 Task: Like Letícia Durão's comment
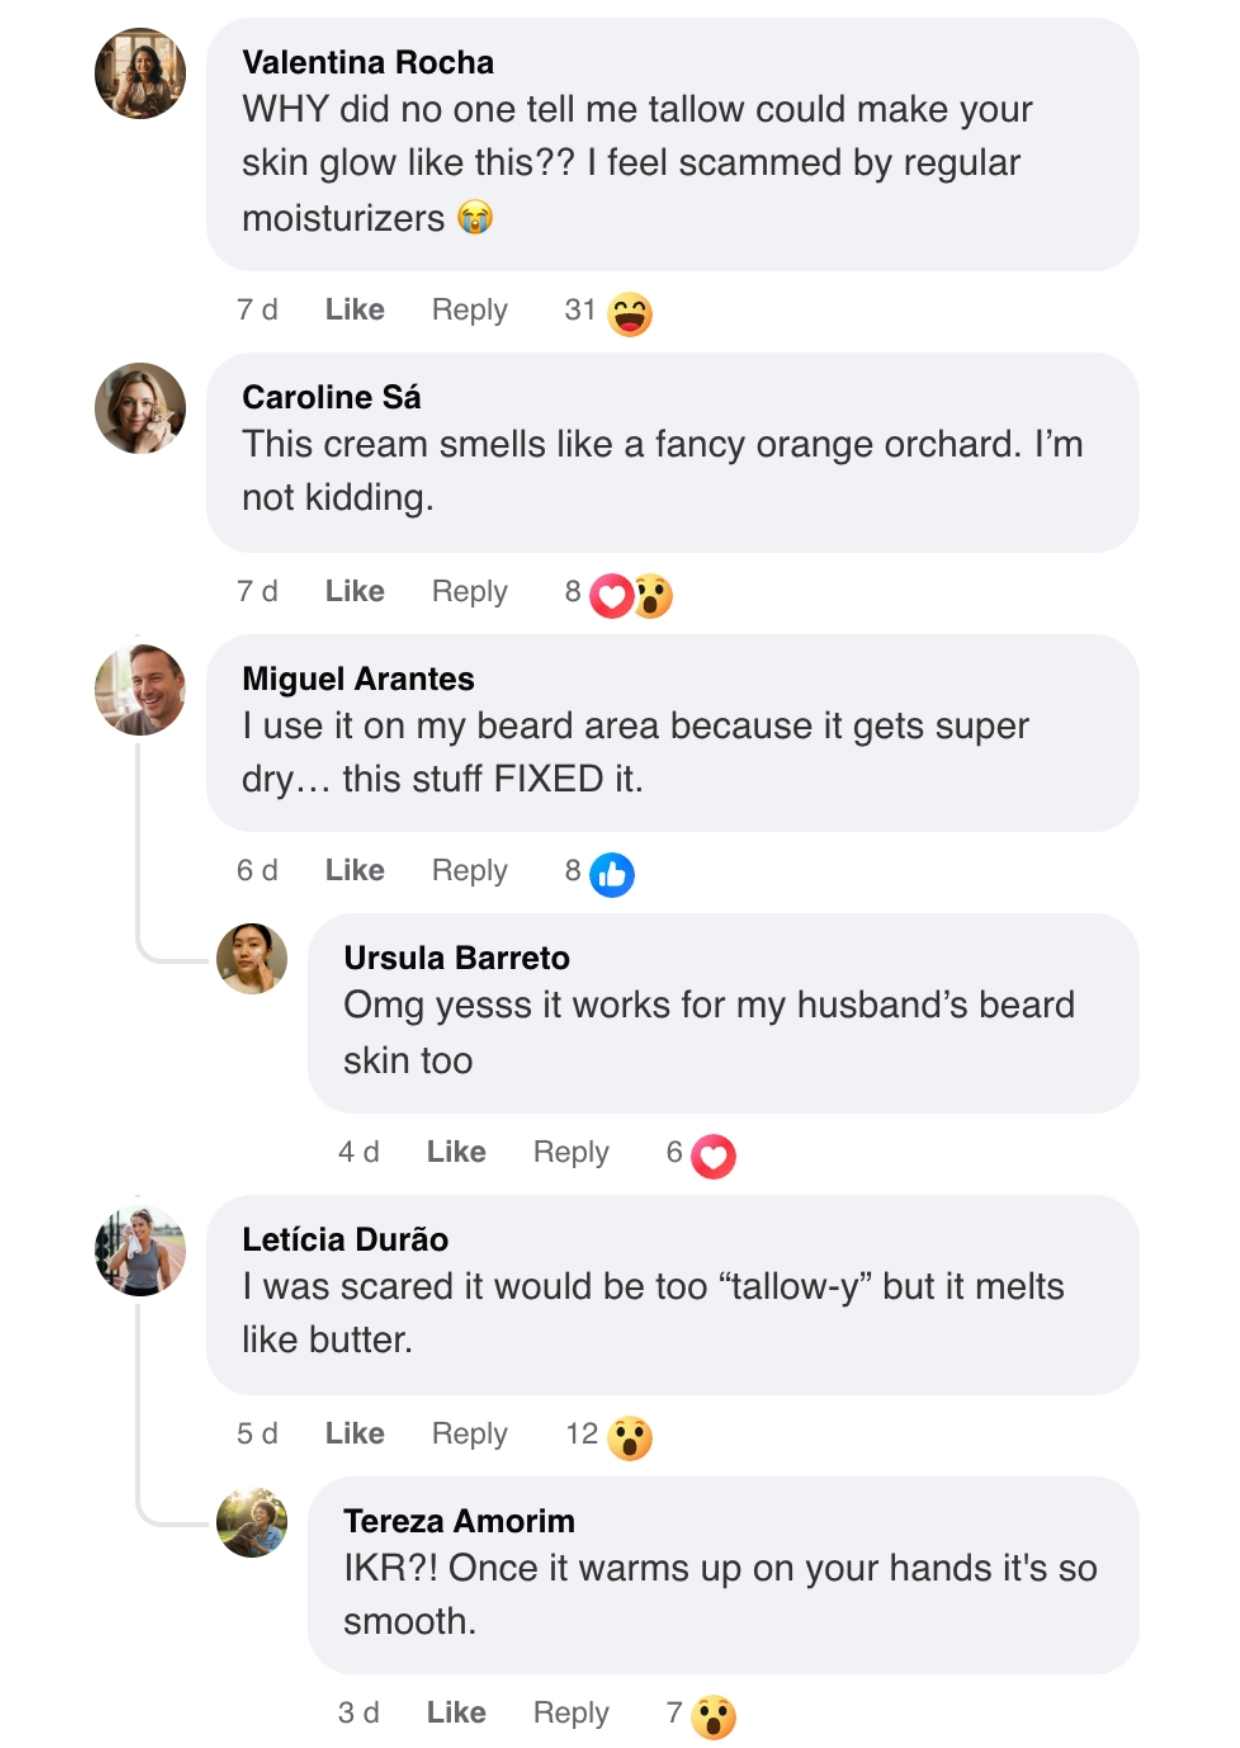point(354,1433)
